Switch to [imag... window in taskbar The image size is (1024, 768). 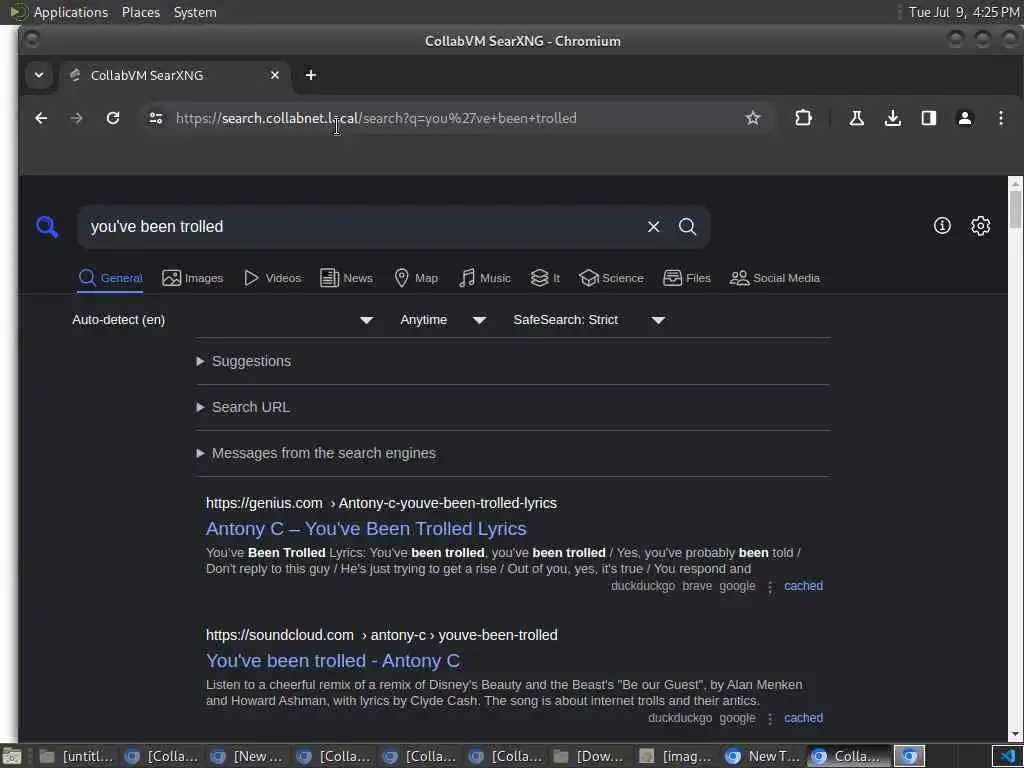tap(677, 756)
